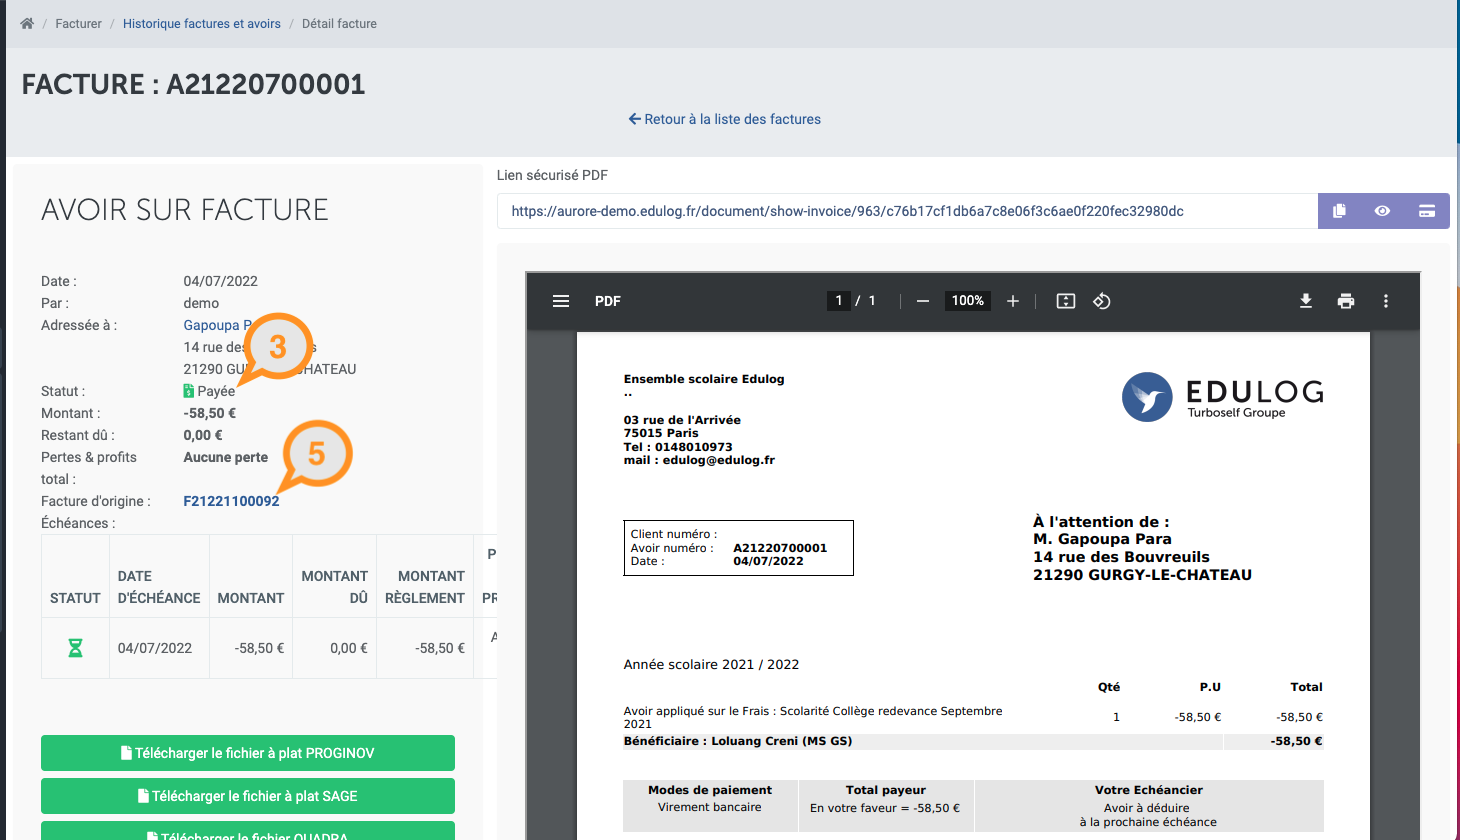The image size is (1460, 840).
Task: Open original invoice F21221100092
Action: coord(231,501)
